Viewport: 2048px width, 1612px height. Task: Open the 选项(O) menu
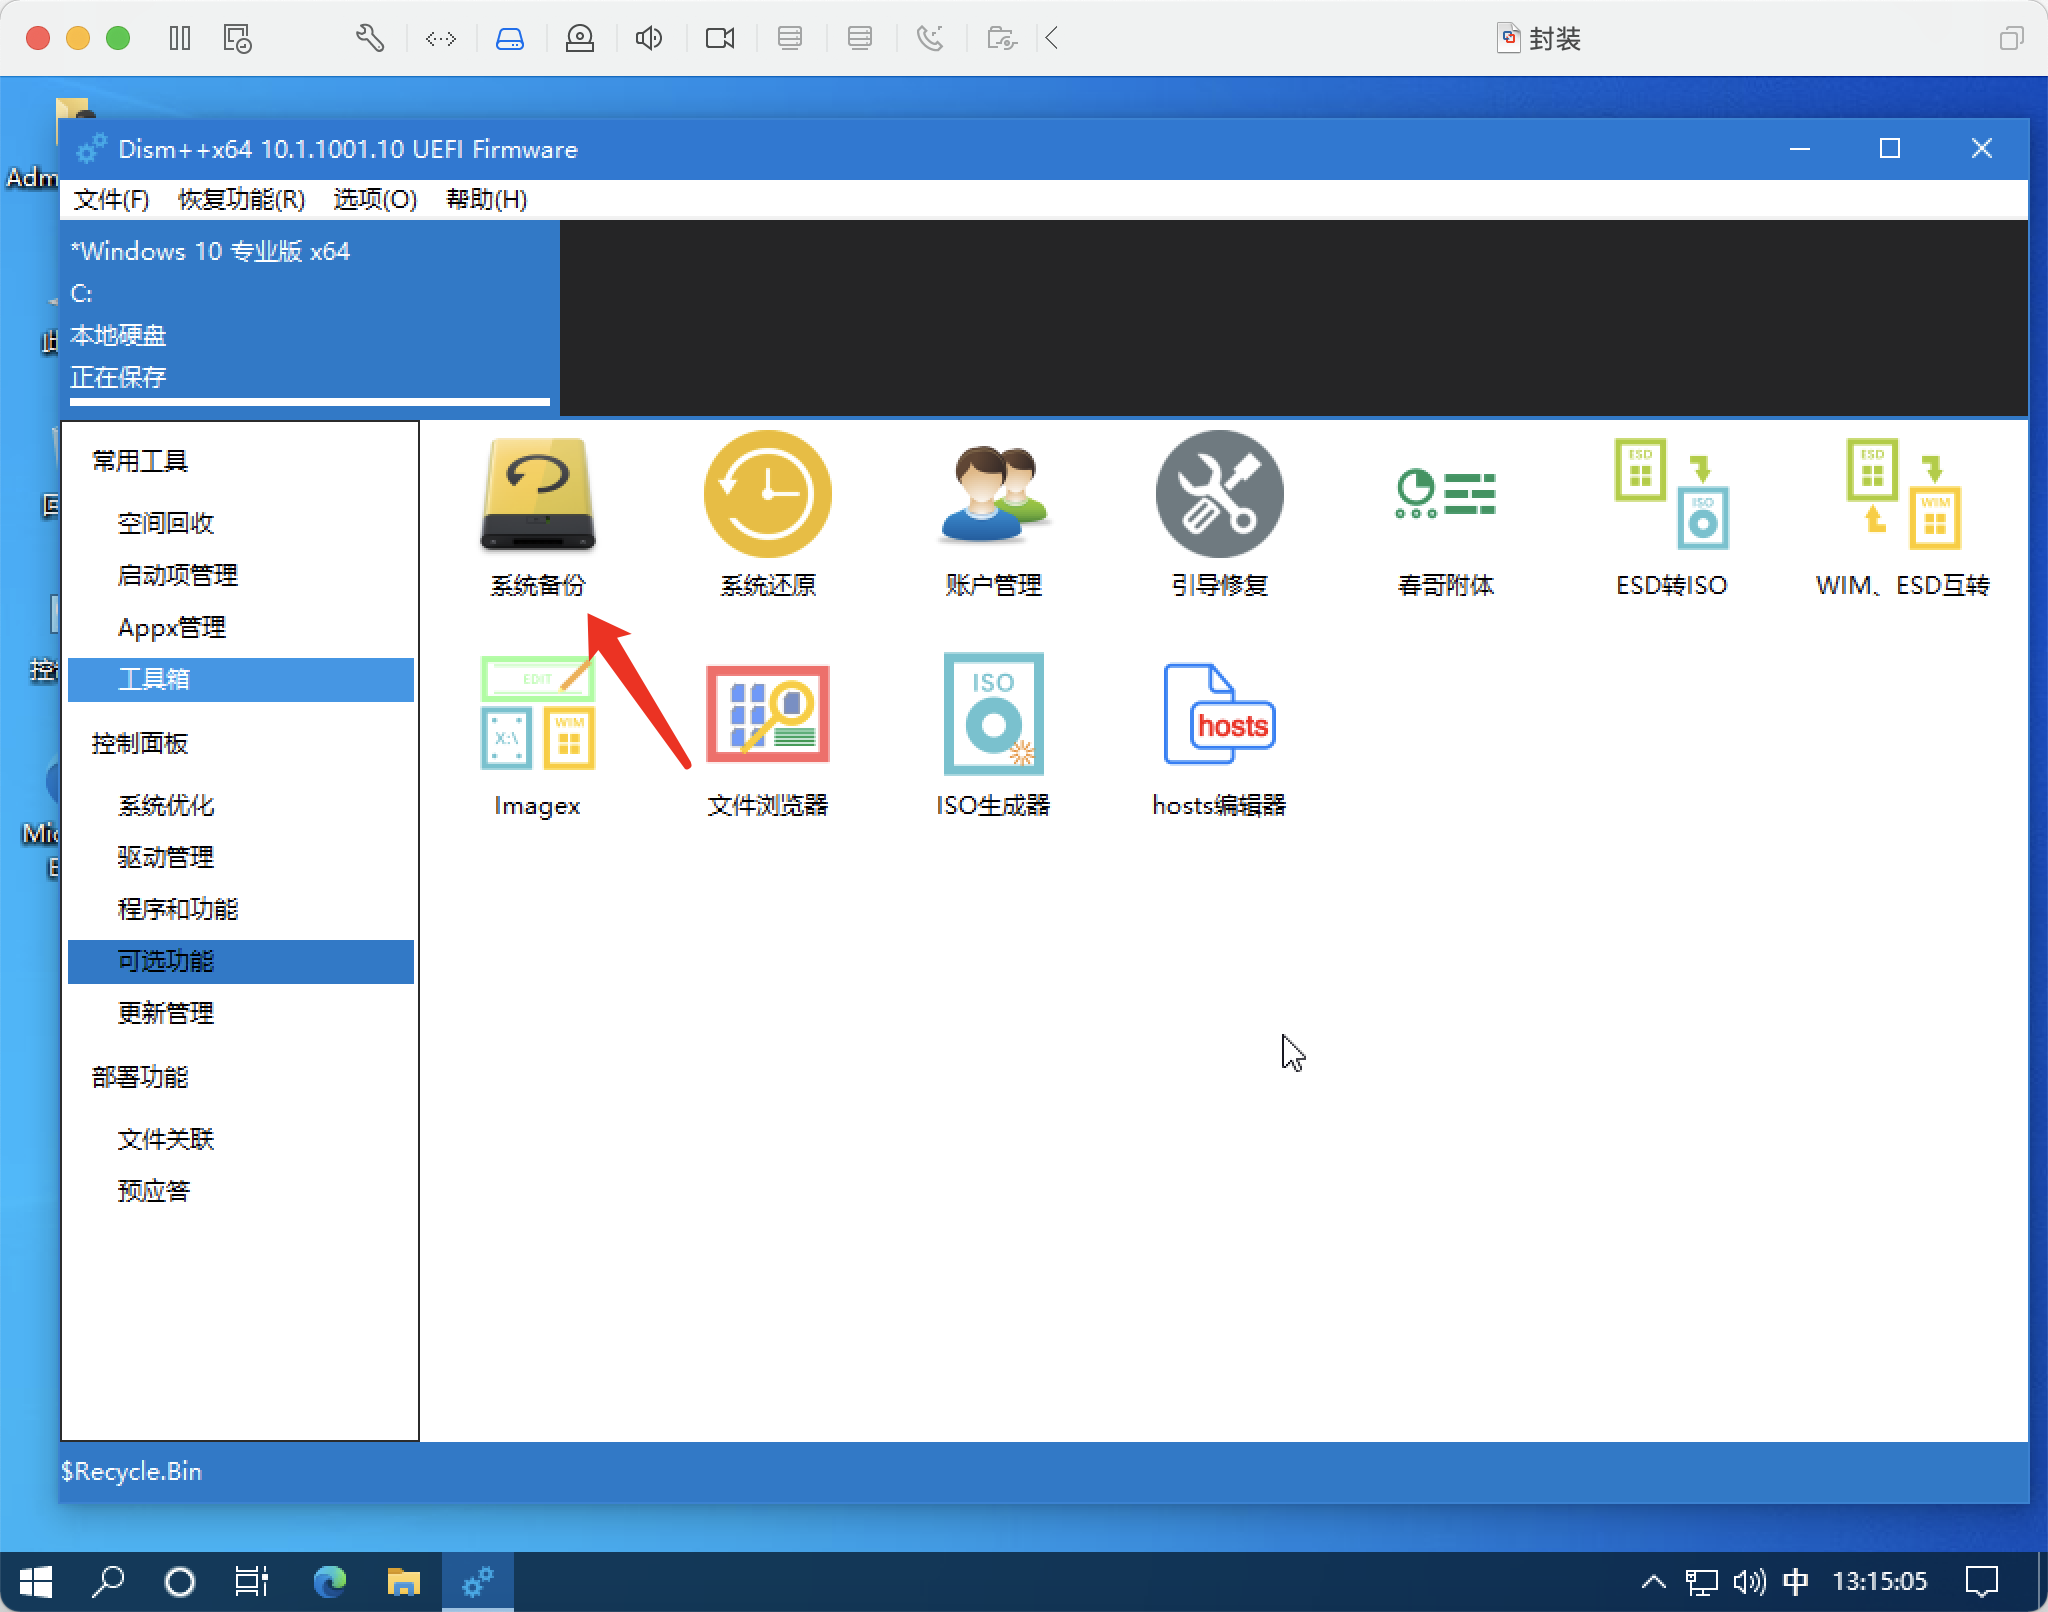tap(375, 199)
